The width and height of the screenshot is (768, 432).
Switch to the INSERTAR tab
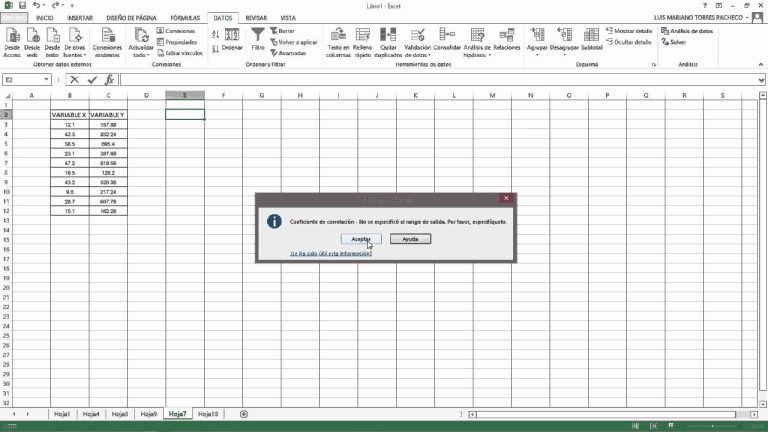point(80,18)
